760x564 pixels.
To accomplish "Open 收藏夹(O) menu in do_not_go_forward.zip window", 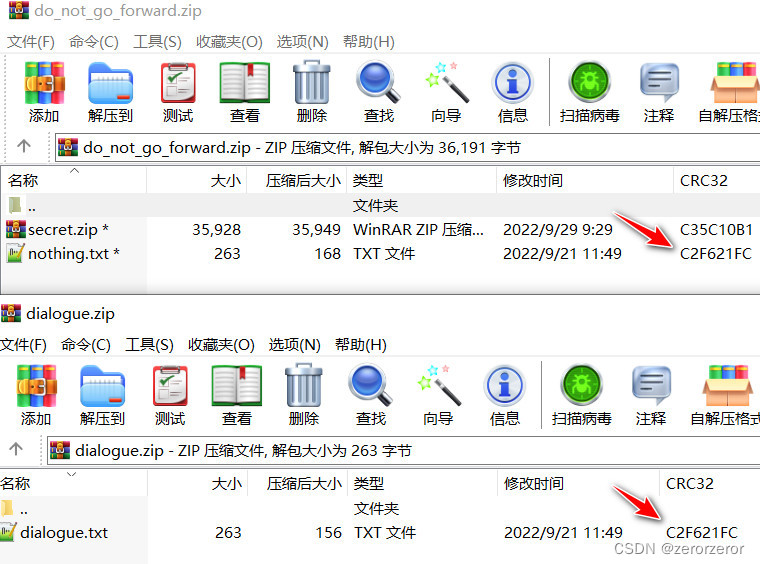I will click(229, 42).
